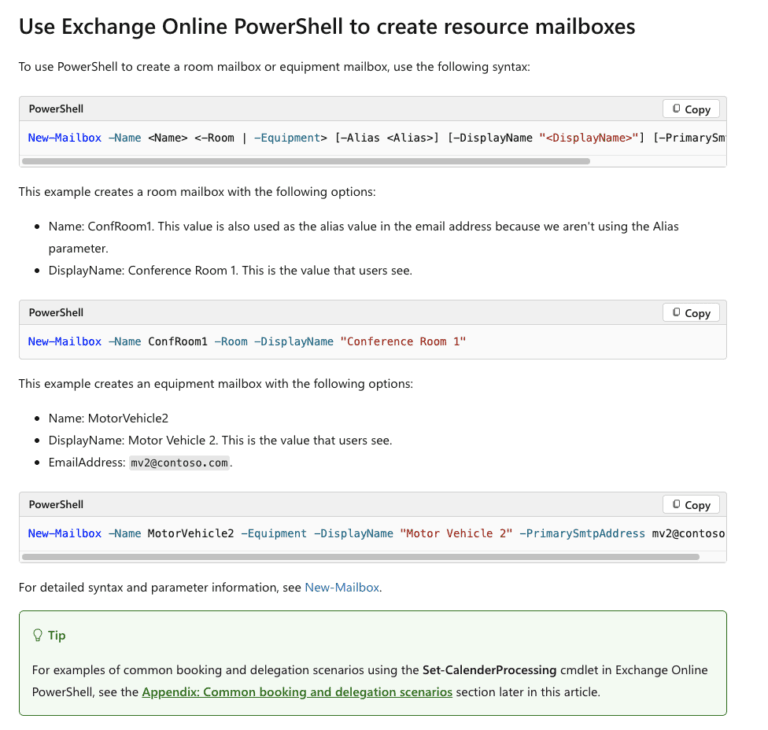Screen dimensions: 768x730
Task: Click the copy icon in first code block
Action: coord(676,108)
